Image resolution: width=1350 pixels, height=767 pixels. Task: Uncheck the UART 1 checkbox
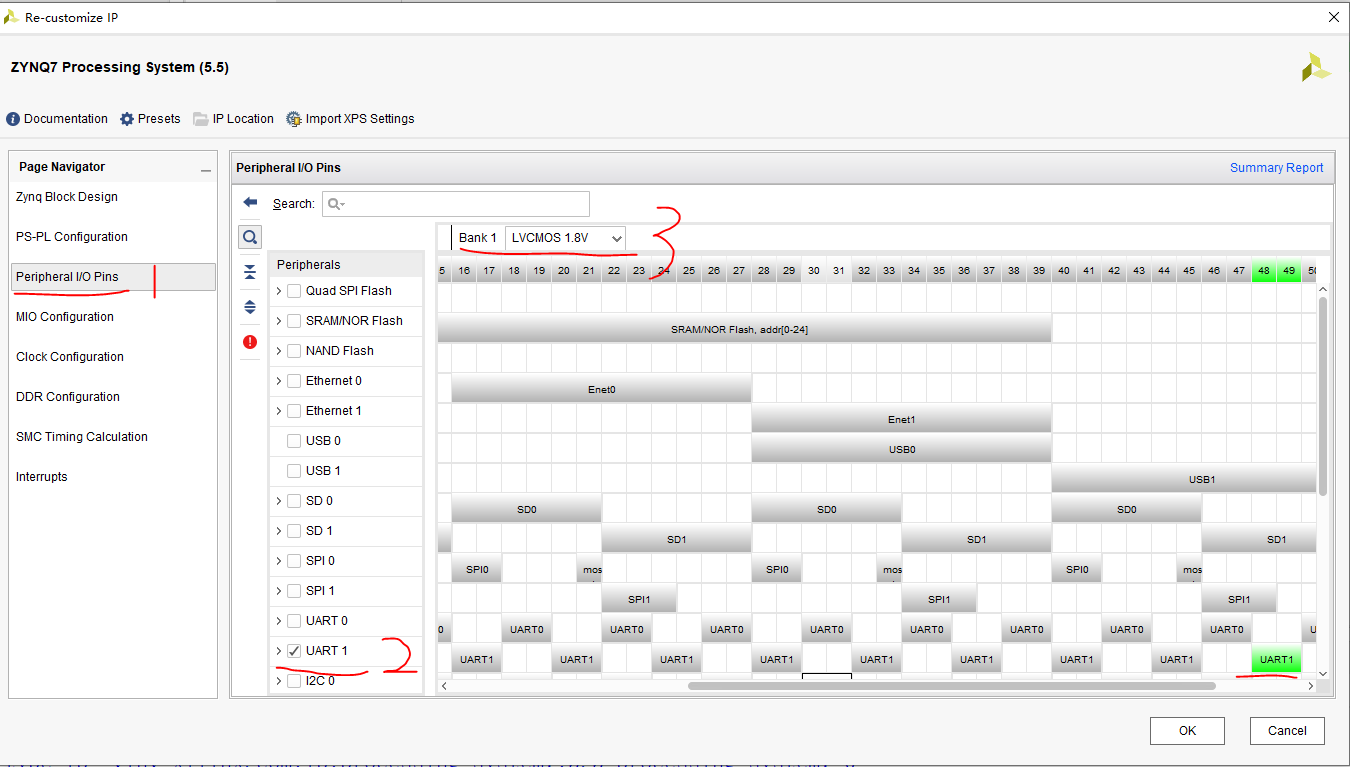point(294,651)
